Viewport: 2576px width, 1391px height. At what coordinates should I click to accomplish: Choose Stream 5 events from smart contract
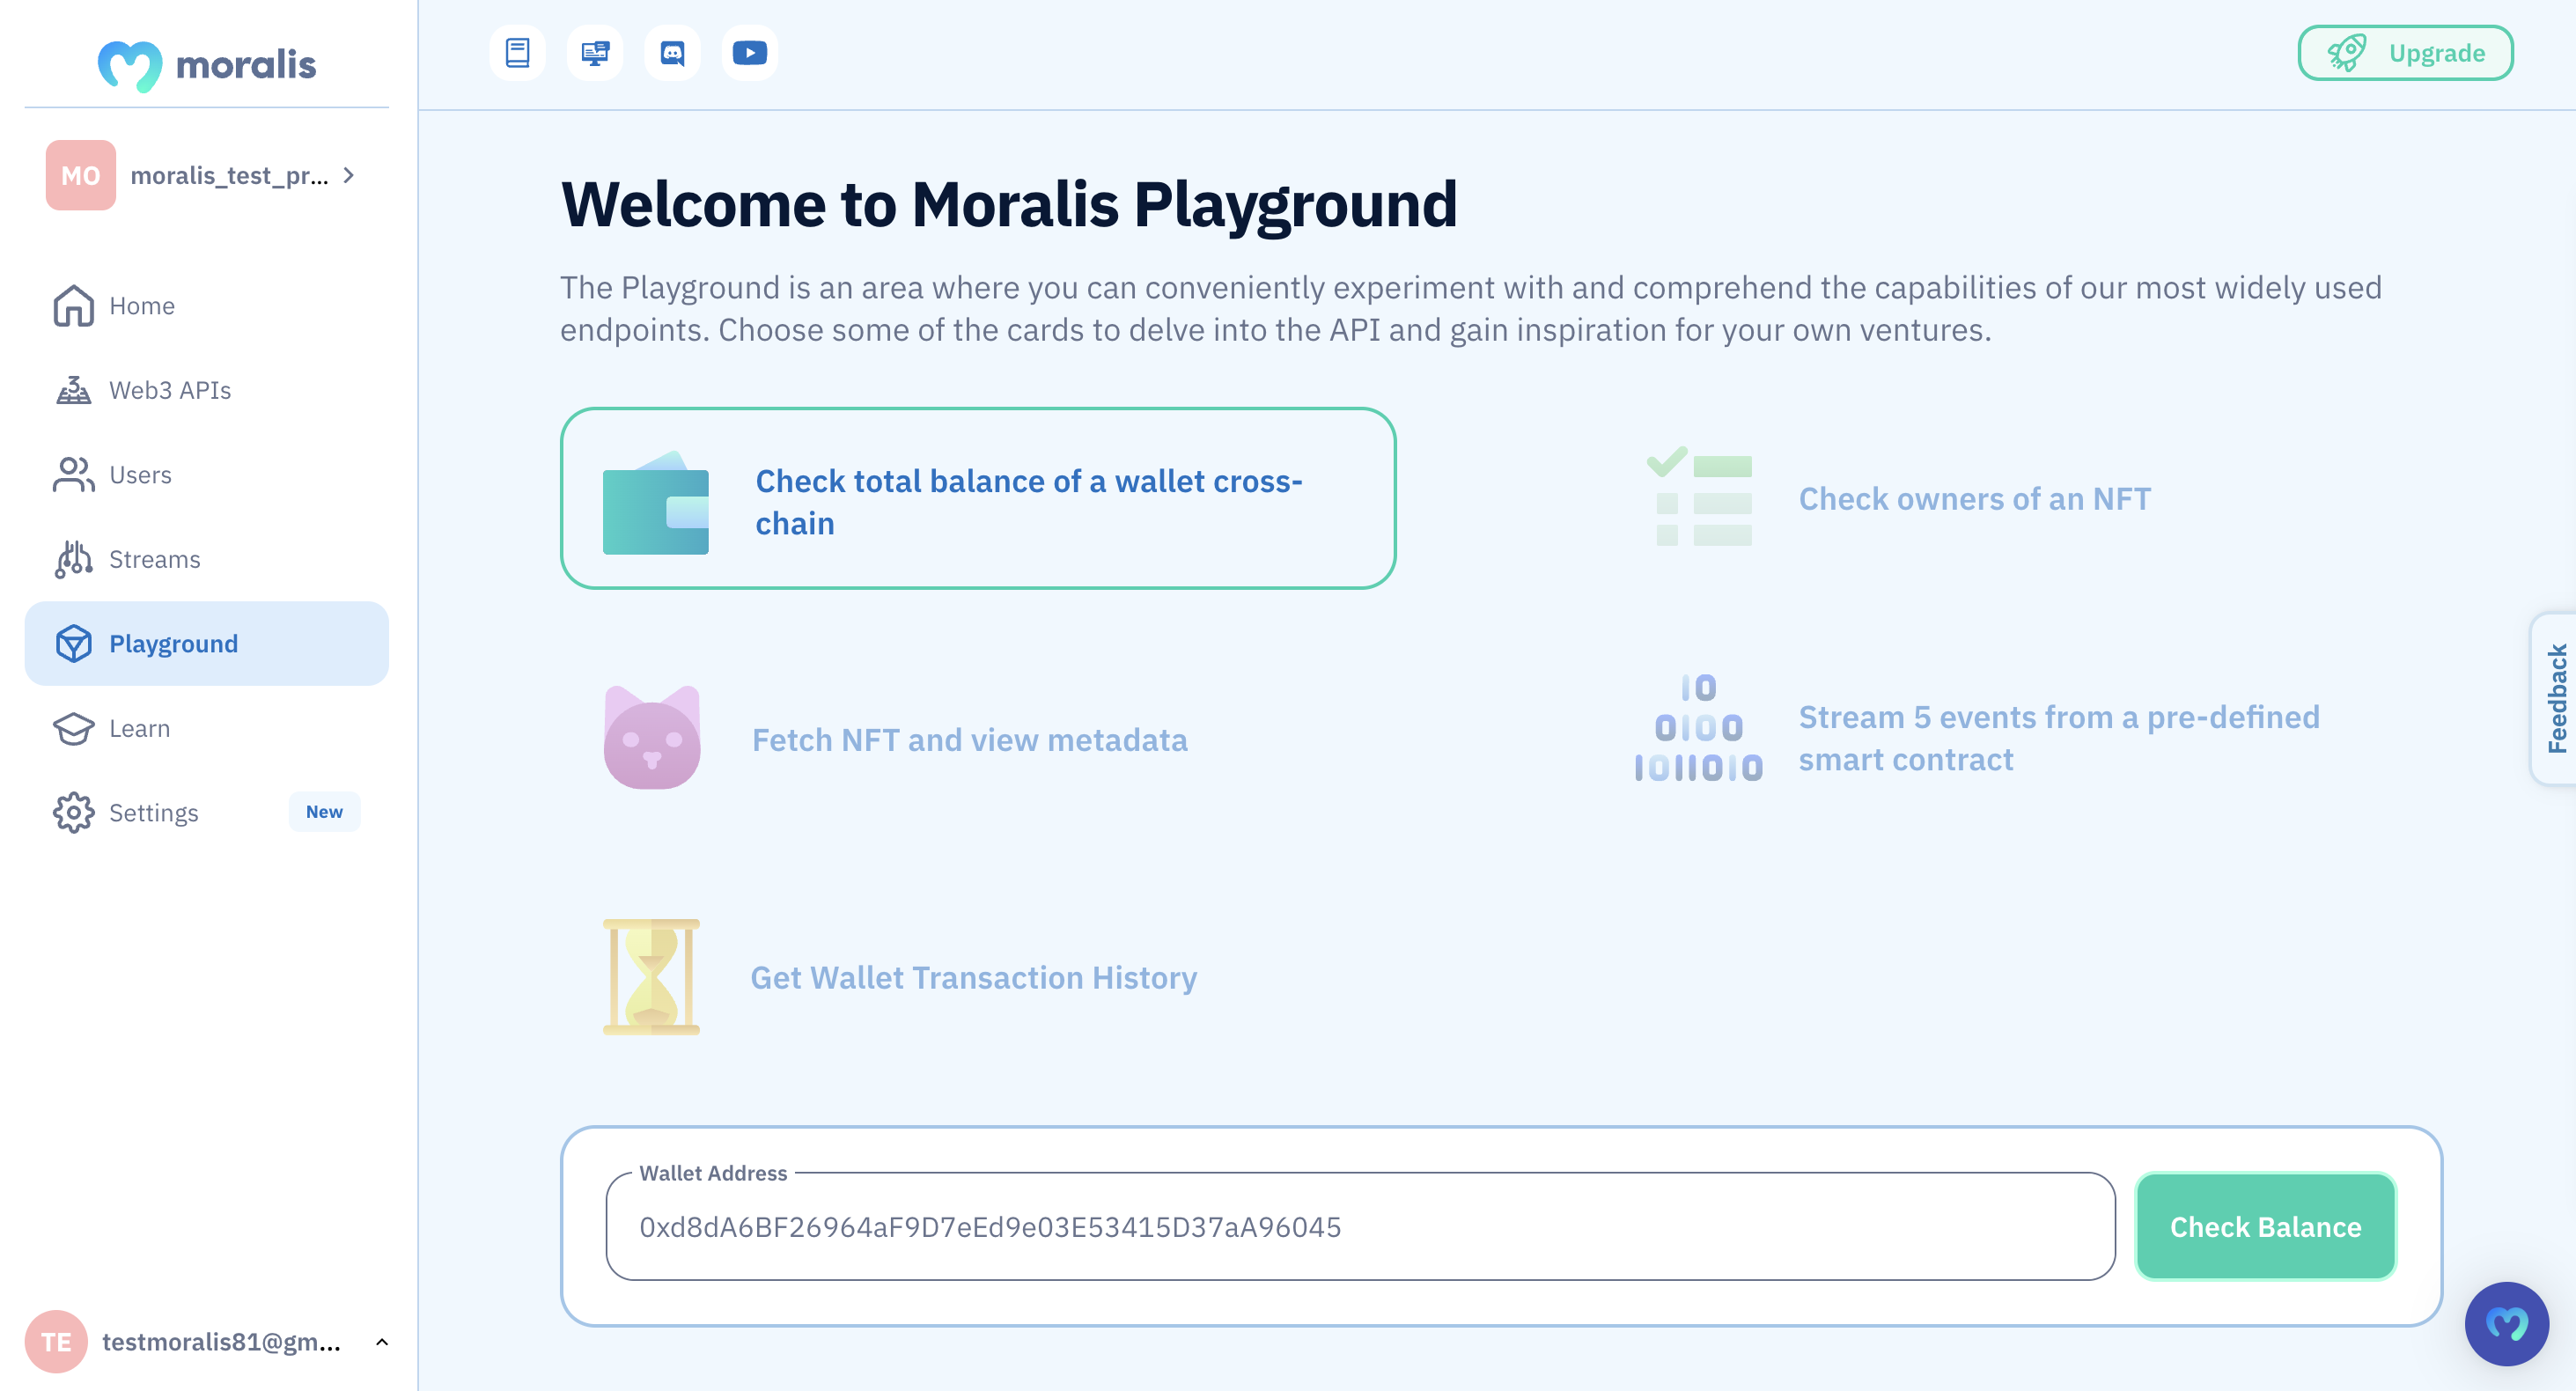pos(2059,739)
